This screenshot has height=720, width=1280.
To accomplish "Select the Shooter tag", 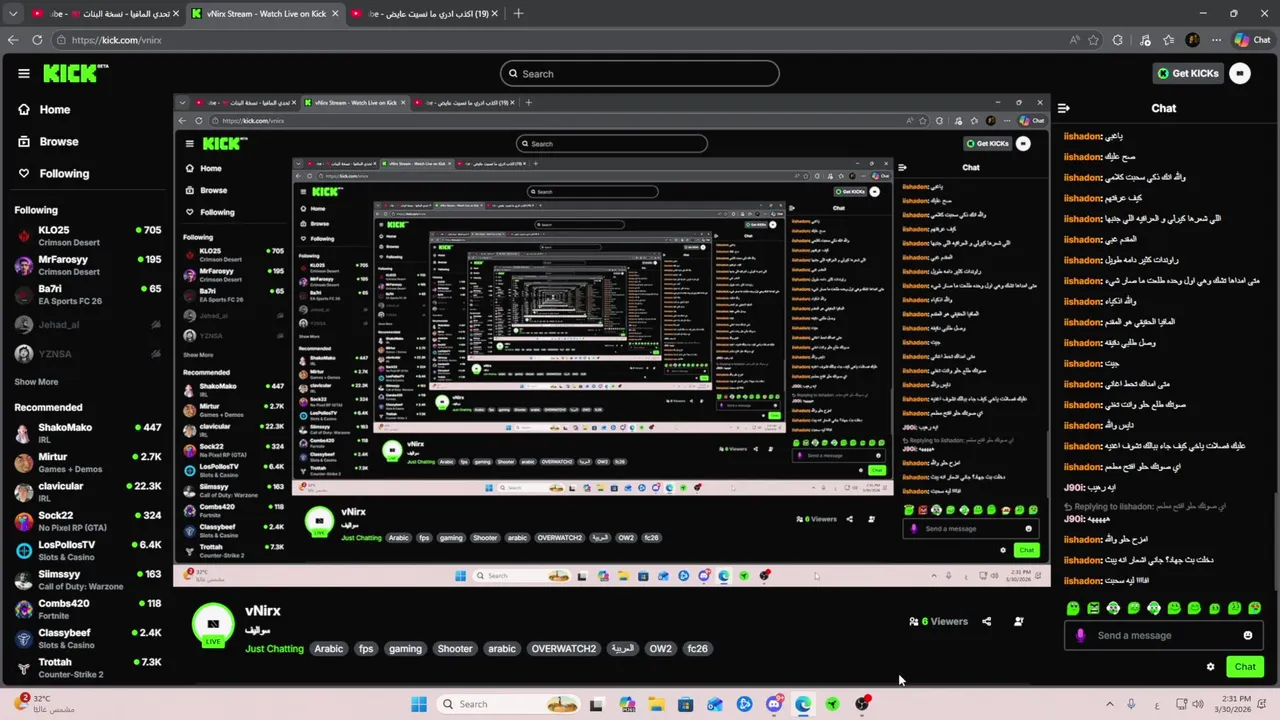I will (x=455, y=649).
